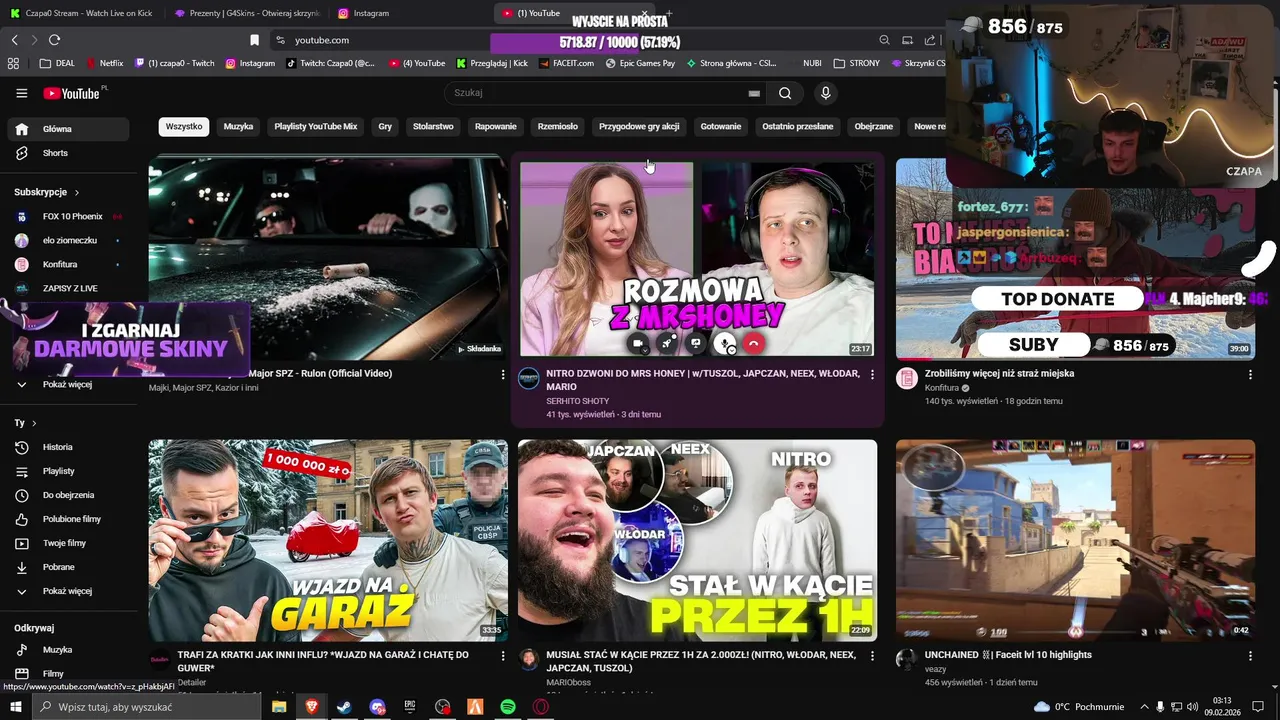Open Do obejrzenia watch later list
The height and width of the screenshot is (720, 1280).
click(x=68, y=495)
